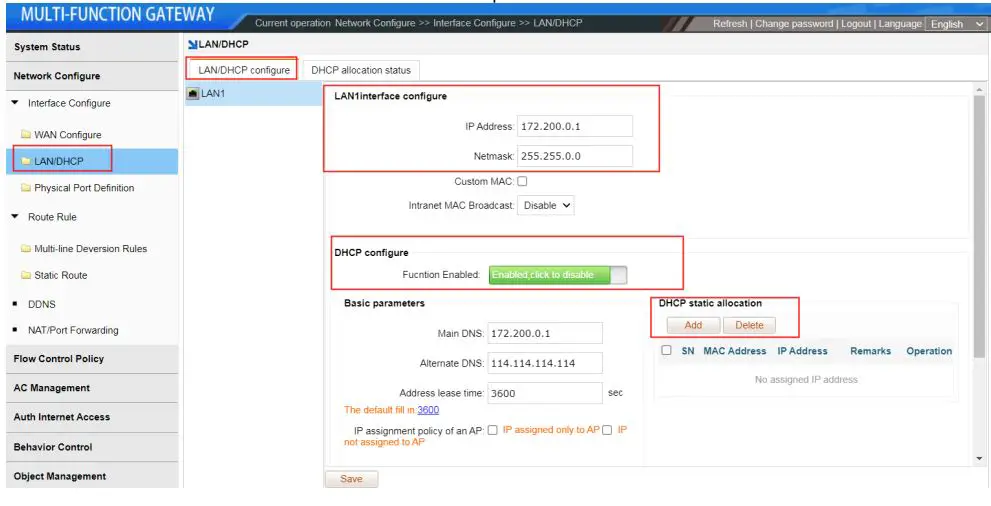Image resolution: width=991 pixels, height=506 pixels.
Task: Open the Behavior Control menu
Action: pos(92,447)
